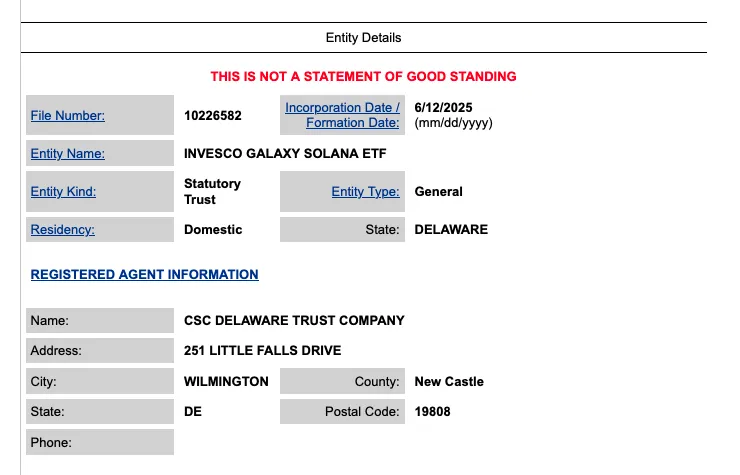740x475 pixels.
Task: Click the DELAWARE state value
Action: click(451, 229)
